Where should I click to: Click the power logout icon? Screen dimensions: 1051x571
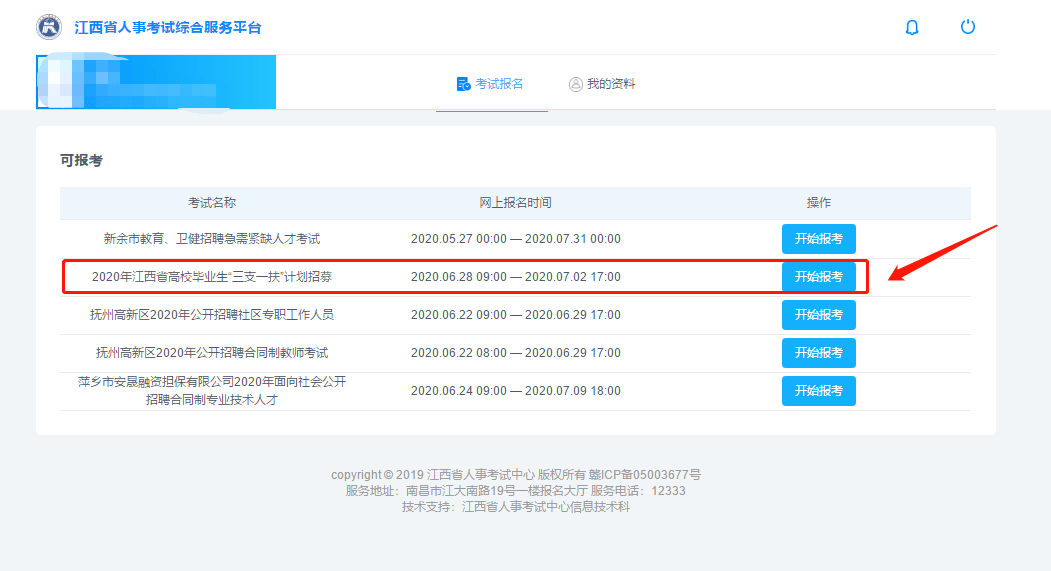tap(967, 27)
